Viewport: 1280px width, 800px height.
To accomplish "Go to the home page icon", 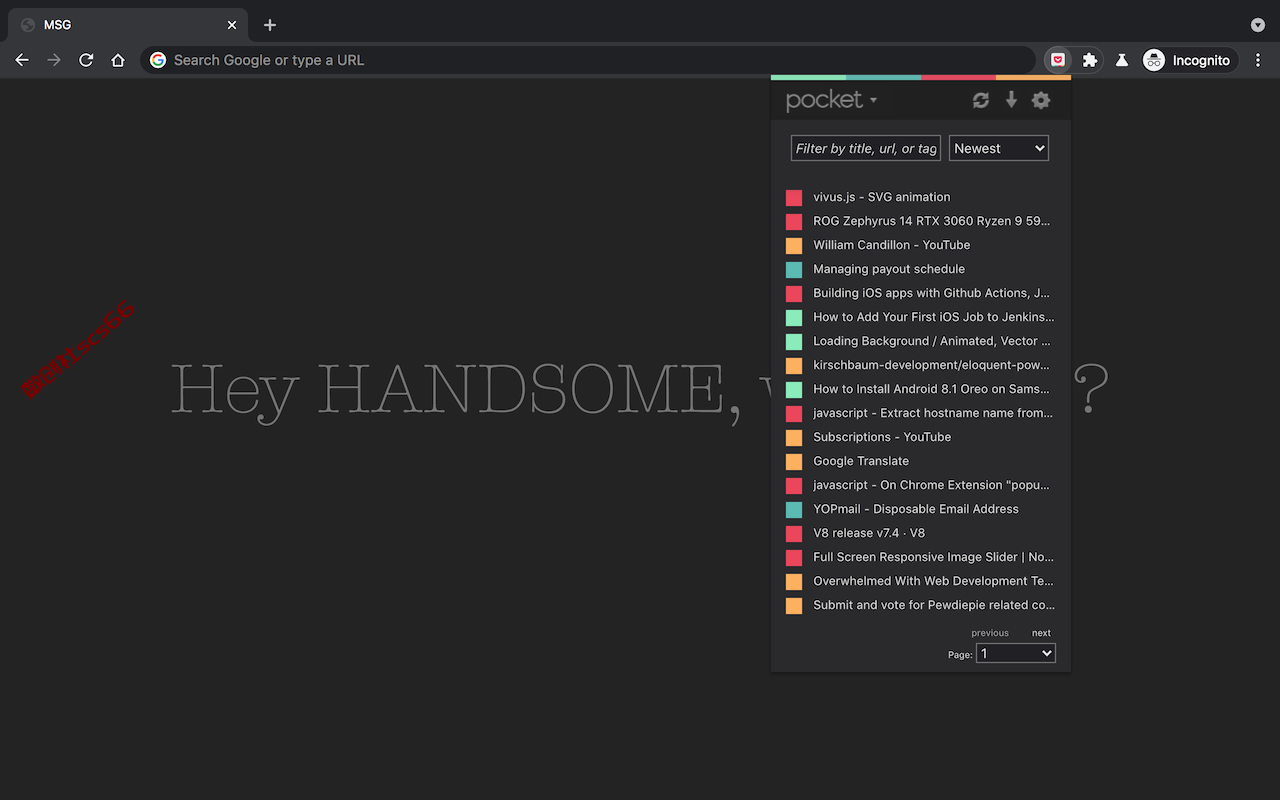I will pyautogui.click(x=118, y=60).
